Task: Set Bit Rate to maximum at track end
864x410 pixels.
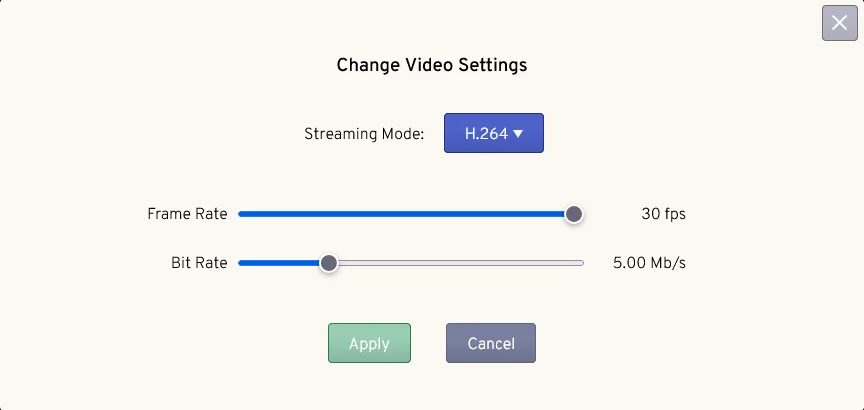Action: pyautogui.click(x=582, y=263)
